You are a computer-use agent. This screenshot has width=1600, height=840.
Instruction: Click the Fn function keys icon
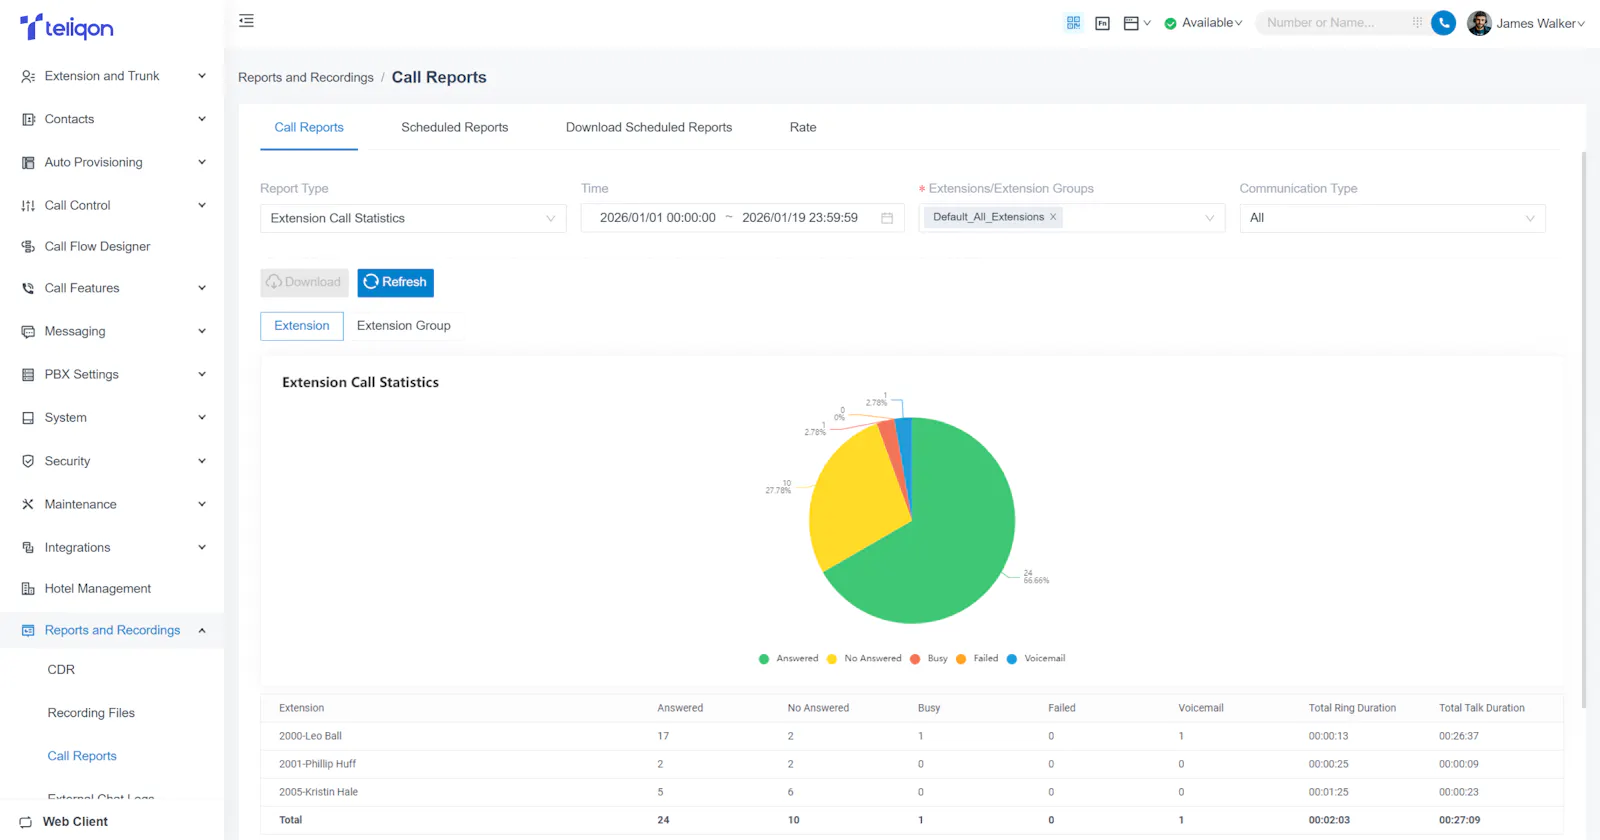(x=1102, y=23)
